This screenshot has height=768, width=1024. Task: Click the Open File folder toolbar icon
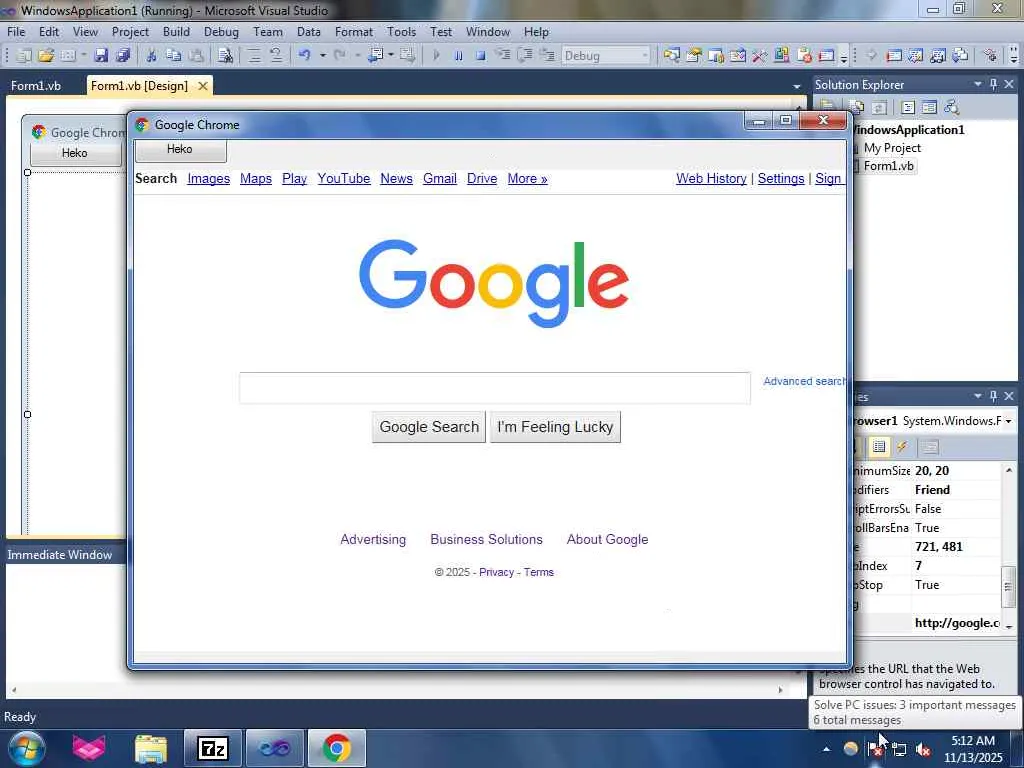pyautogui.click(x=46, y=56)
